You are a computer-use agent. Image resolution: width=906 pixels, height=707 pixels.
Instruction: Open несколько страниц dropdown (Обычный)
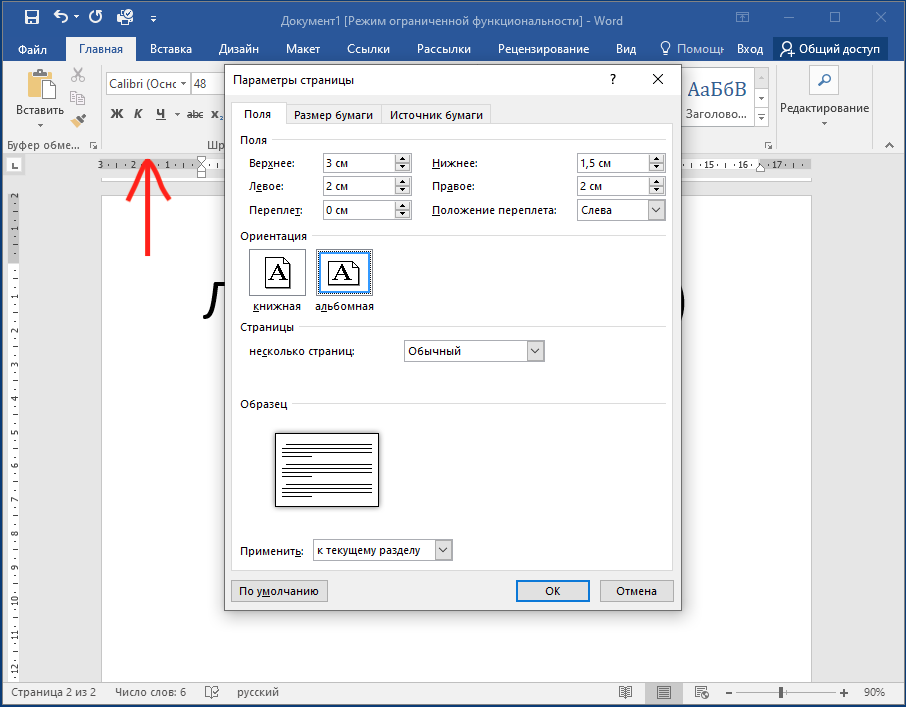[474, 351]
